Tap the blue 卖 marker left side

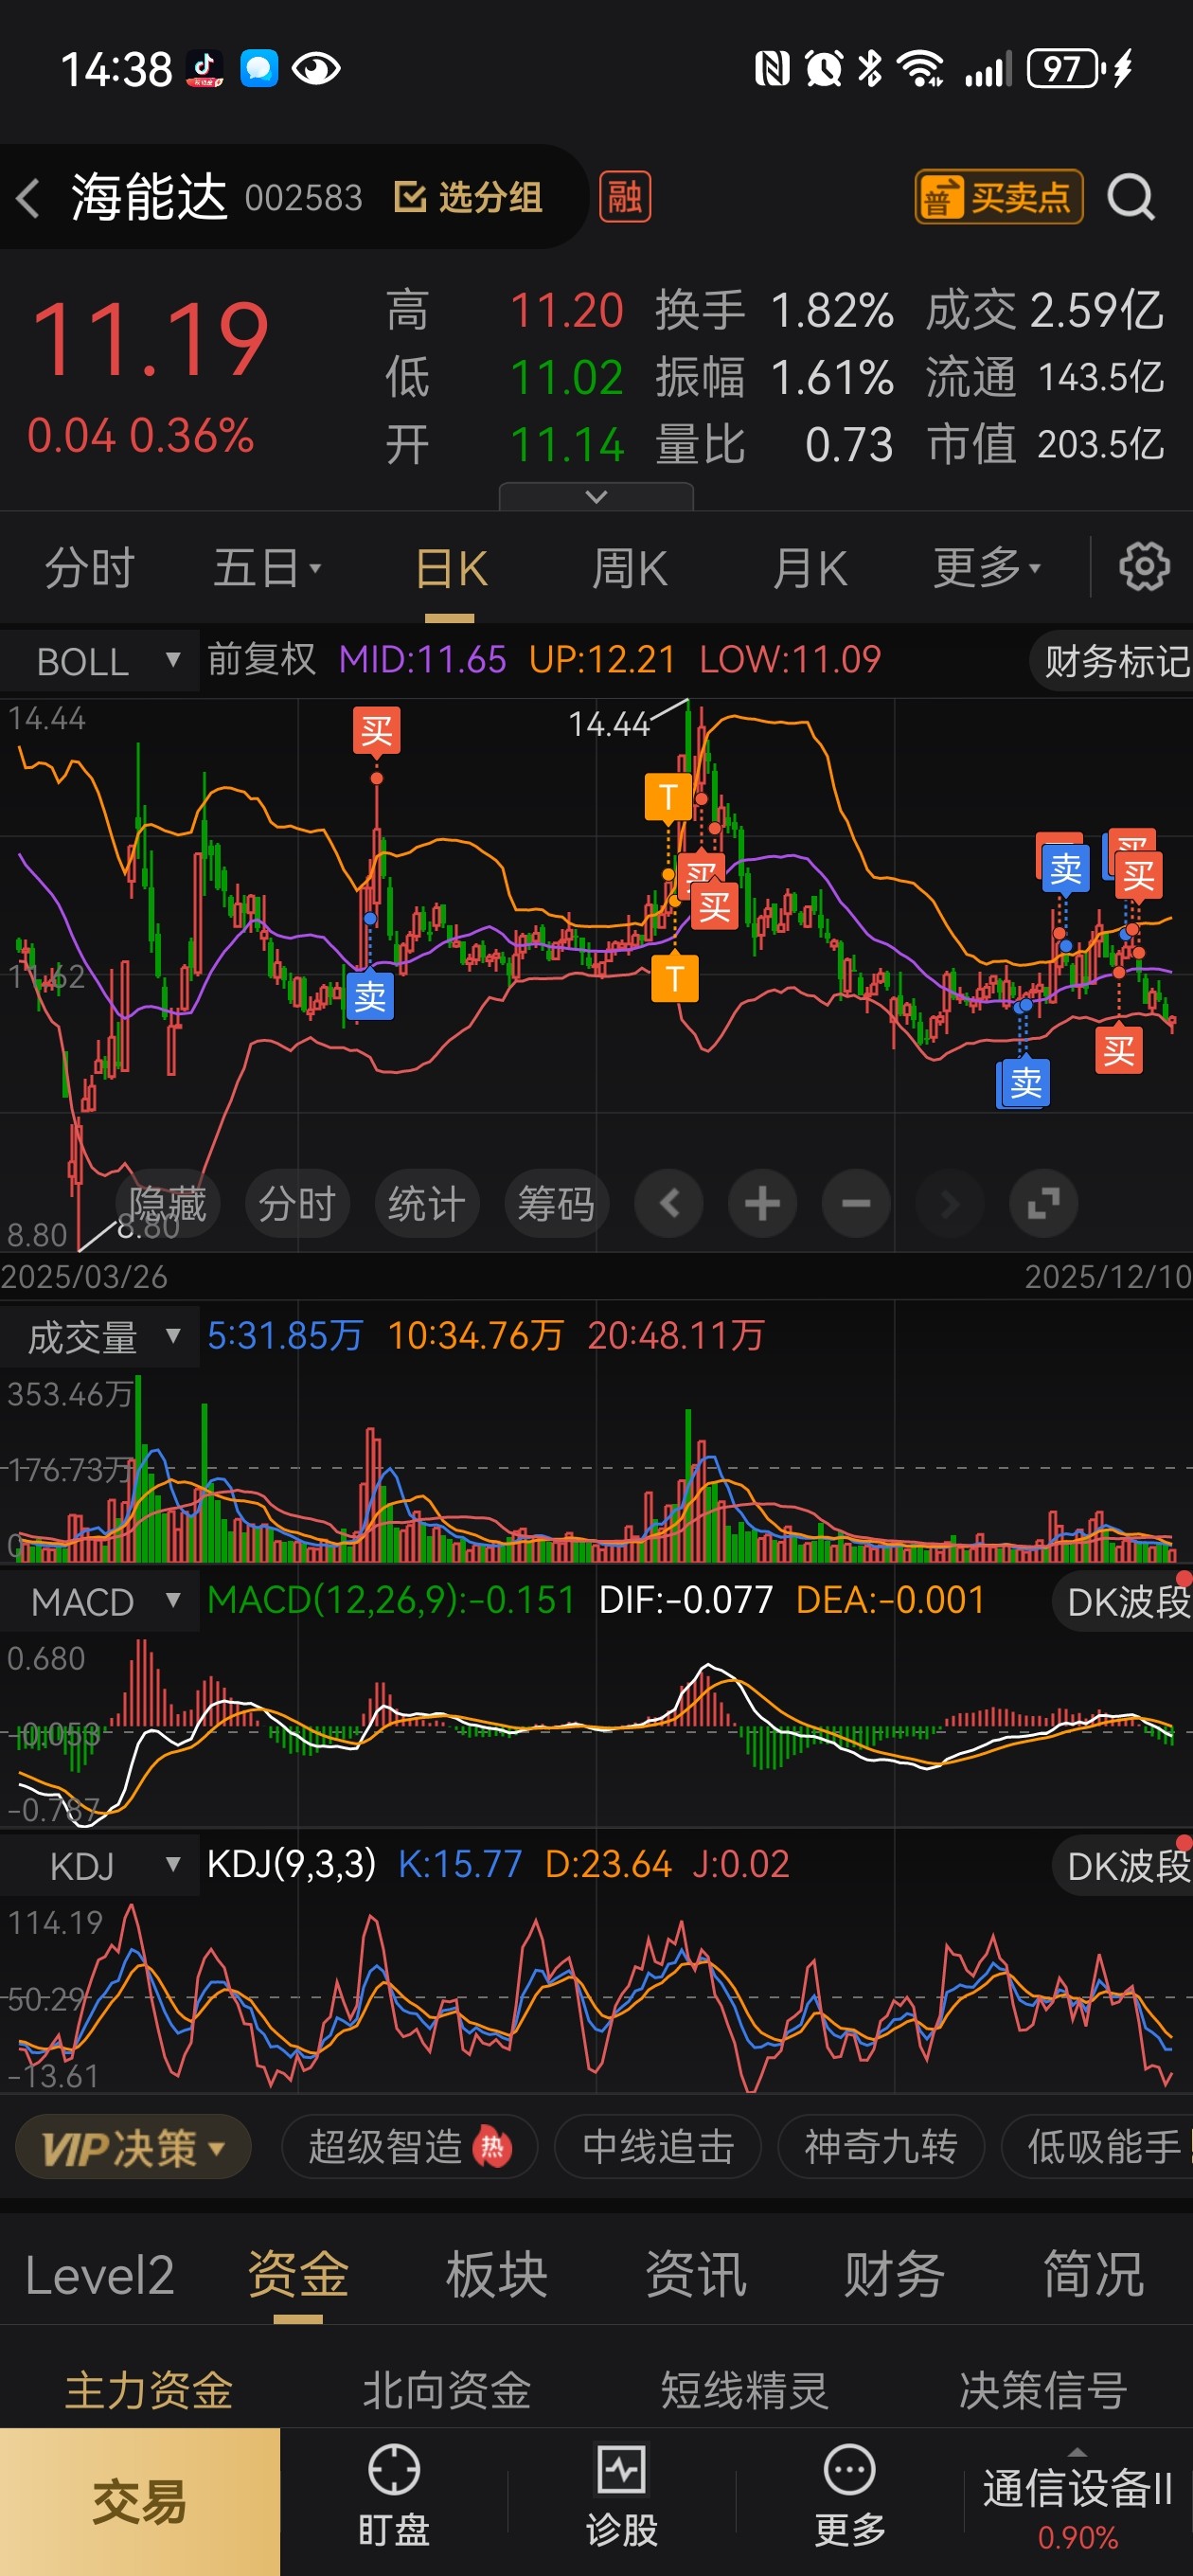pyautogui.click(x=370, y=996)
